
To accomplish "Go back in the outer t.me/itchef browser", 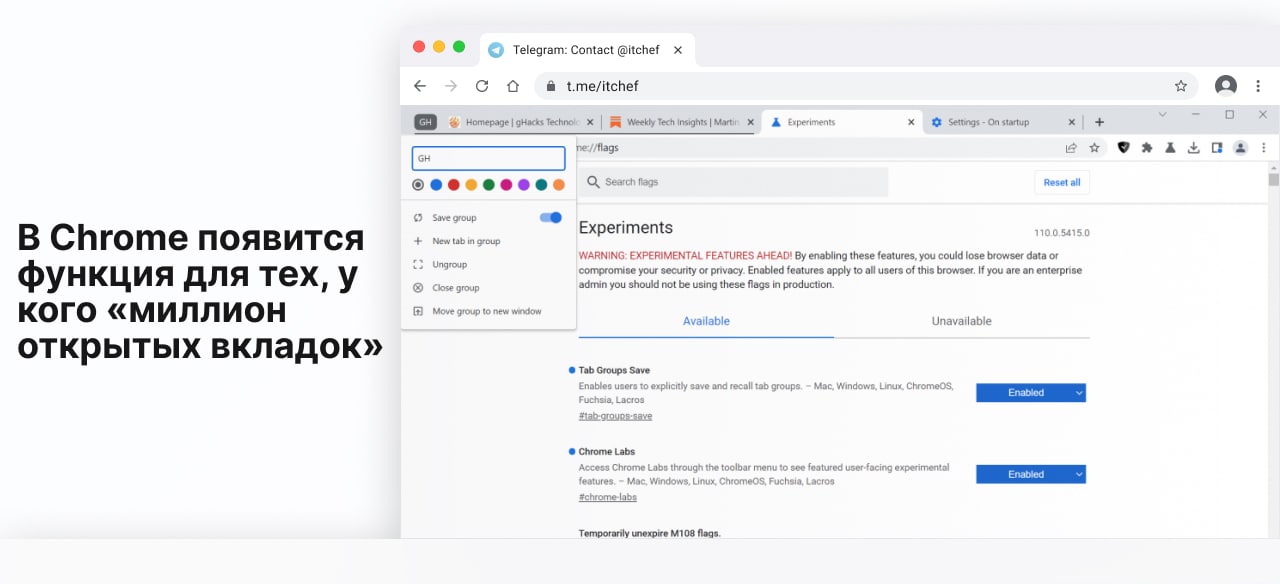I will coord(420,86).
